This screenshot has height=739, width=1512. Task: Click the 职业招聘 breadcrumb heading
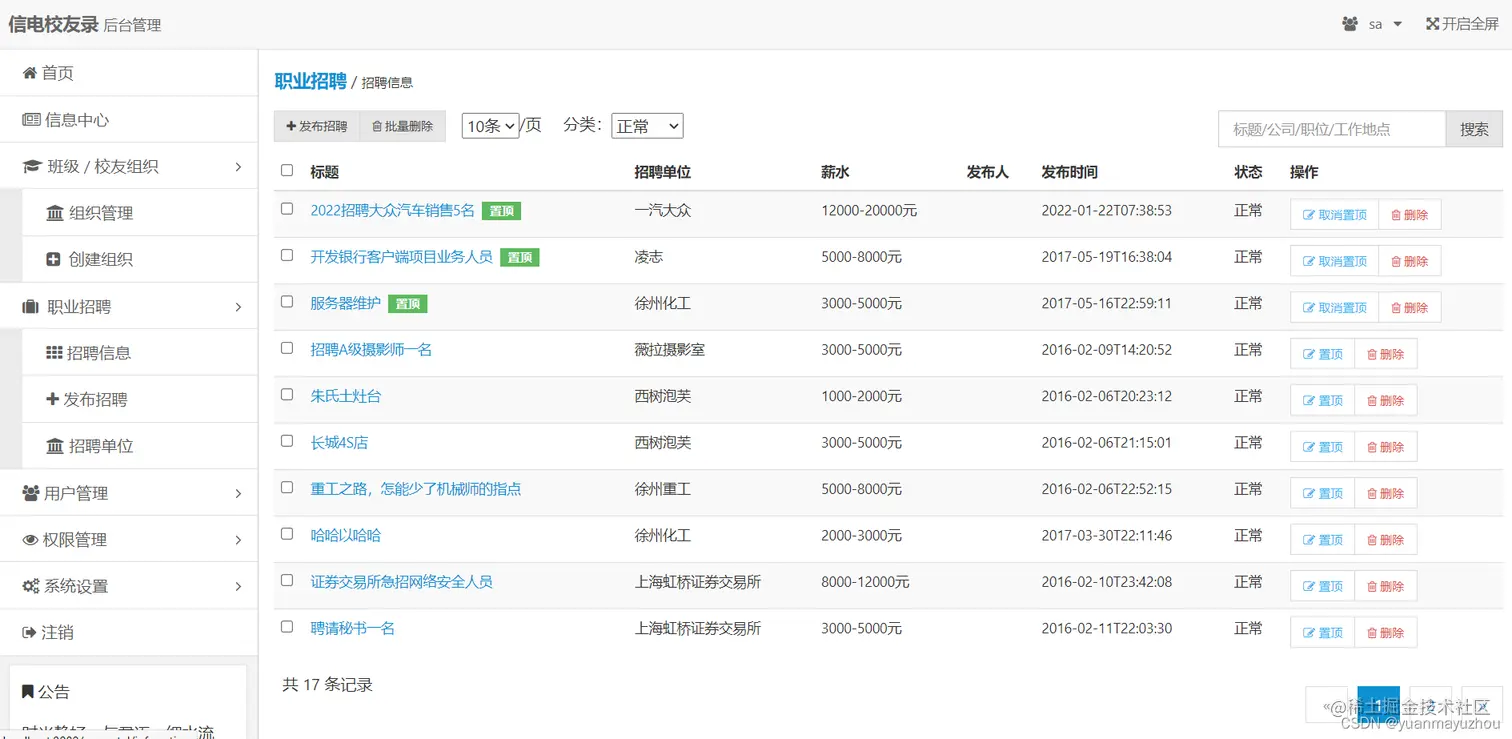tap(311, 81)
